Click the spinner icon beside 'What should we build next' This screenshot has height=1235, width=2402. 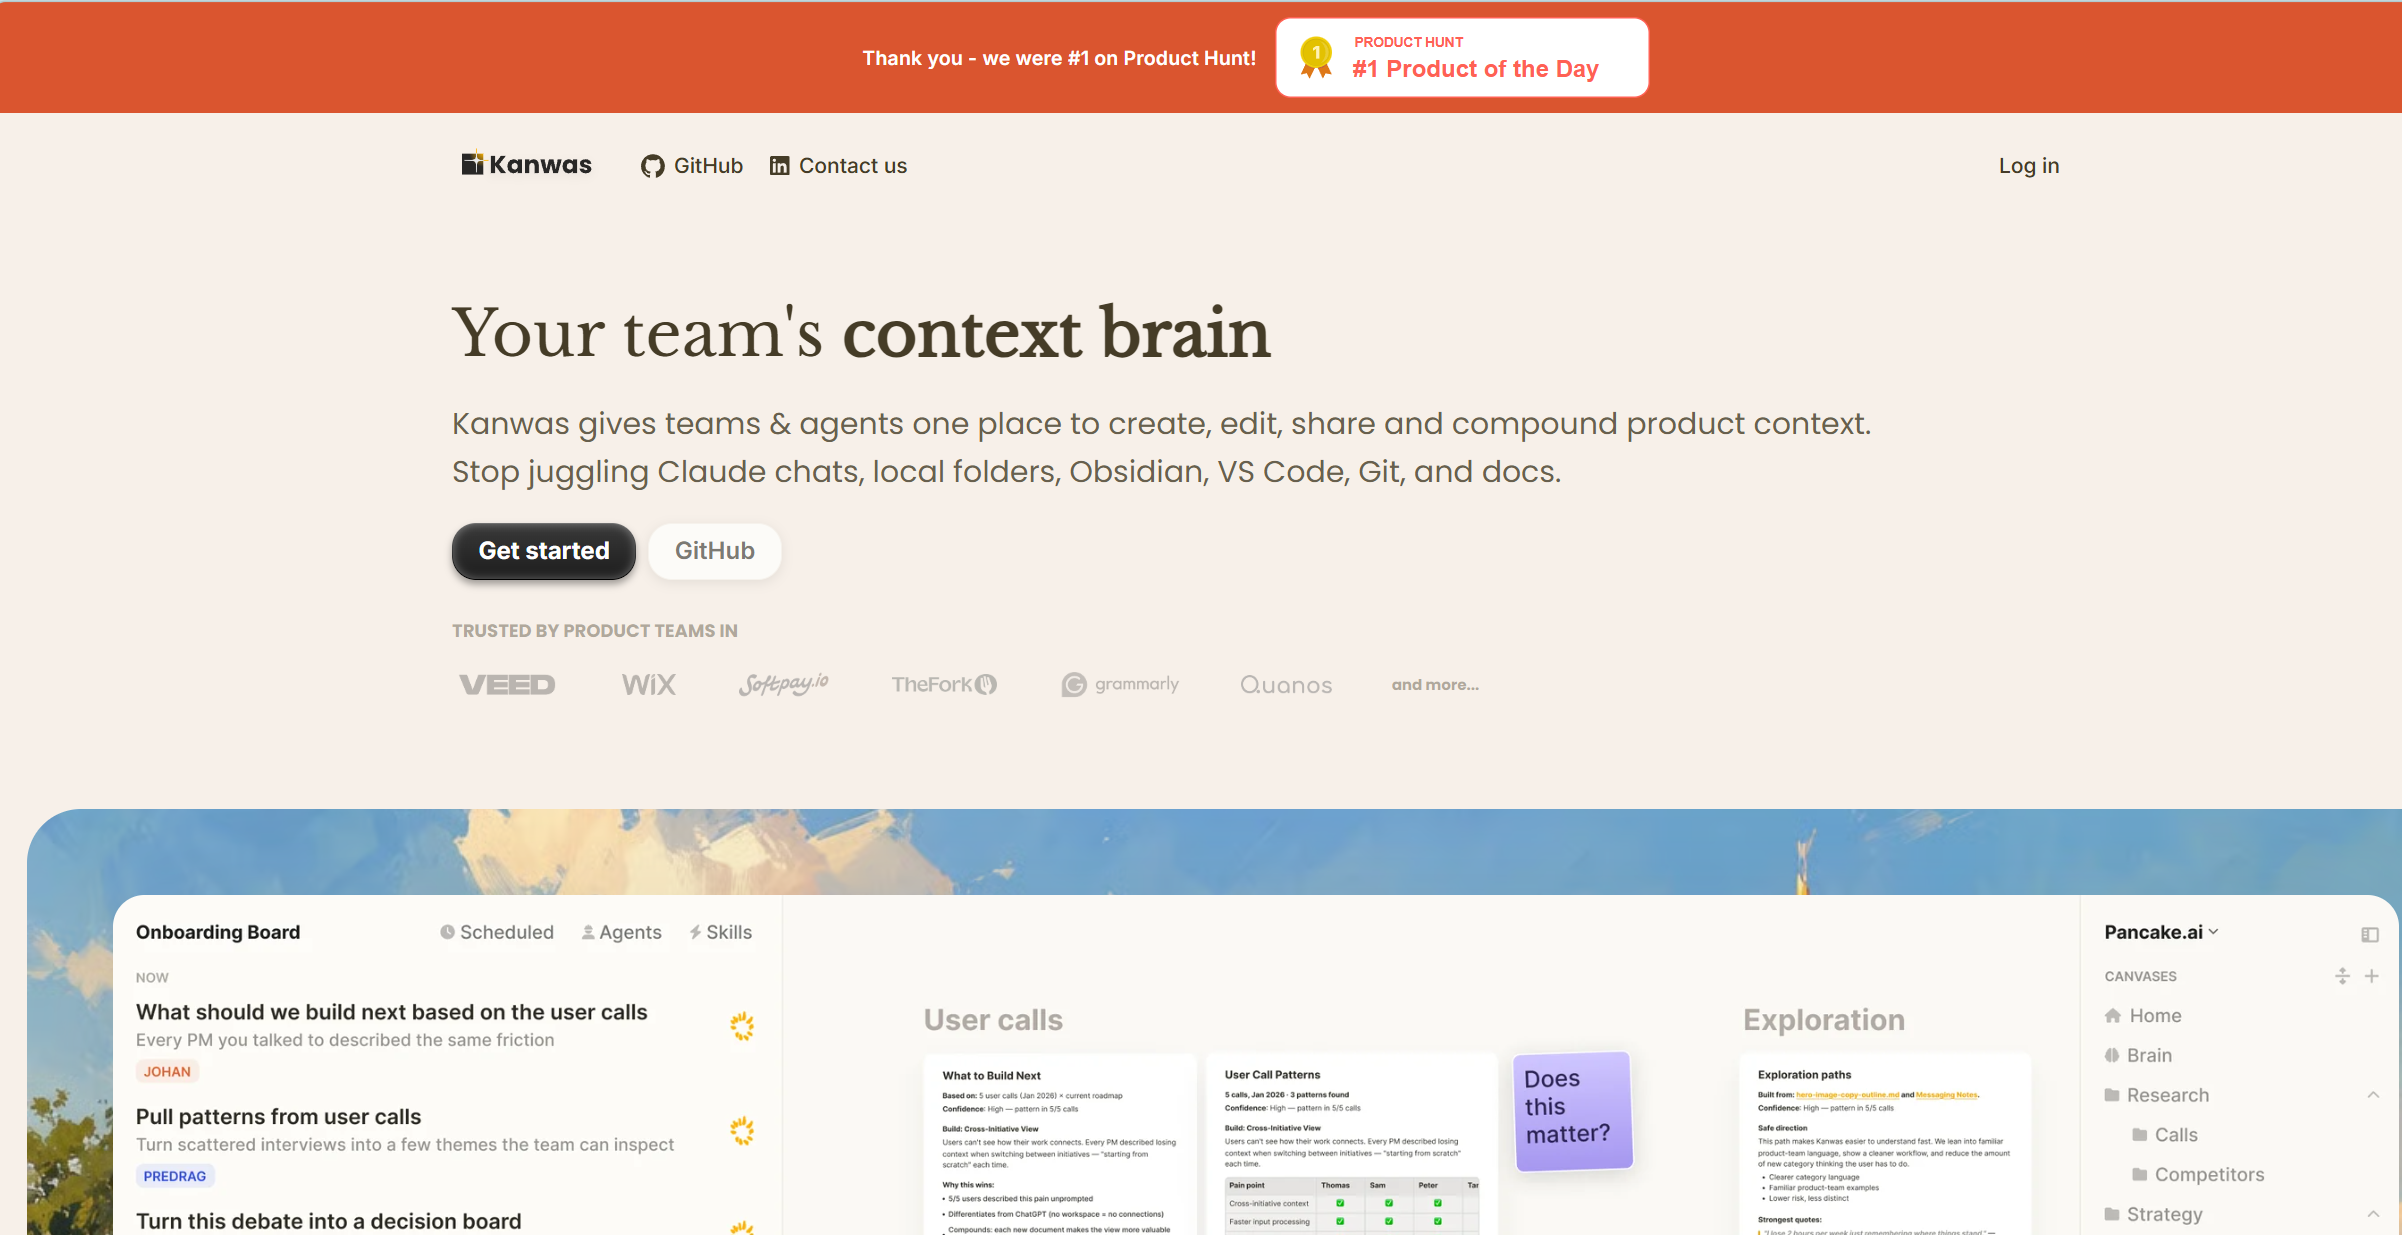pos(742,1026)
